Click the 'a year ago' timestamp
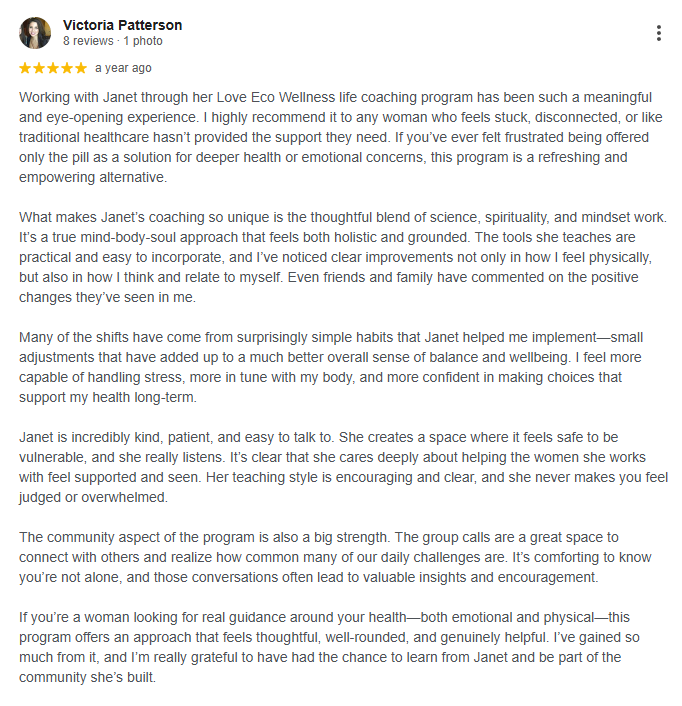Viewport: 682px width, 706px height. coord(123,68)
